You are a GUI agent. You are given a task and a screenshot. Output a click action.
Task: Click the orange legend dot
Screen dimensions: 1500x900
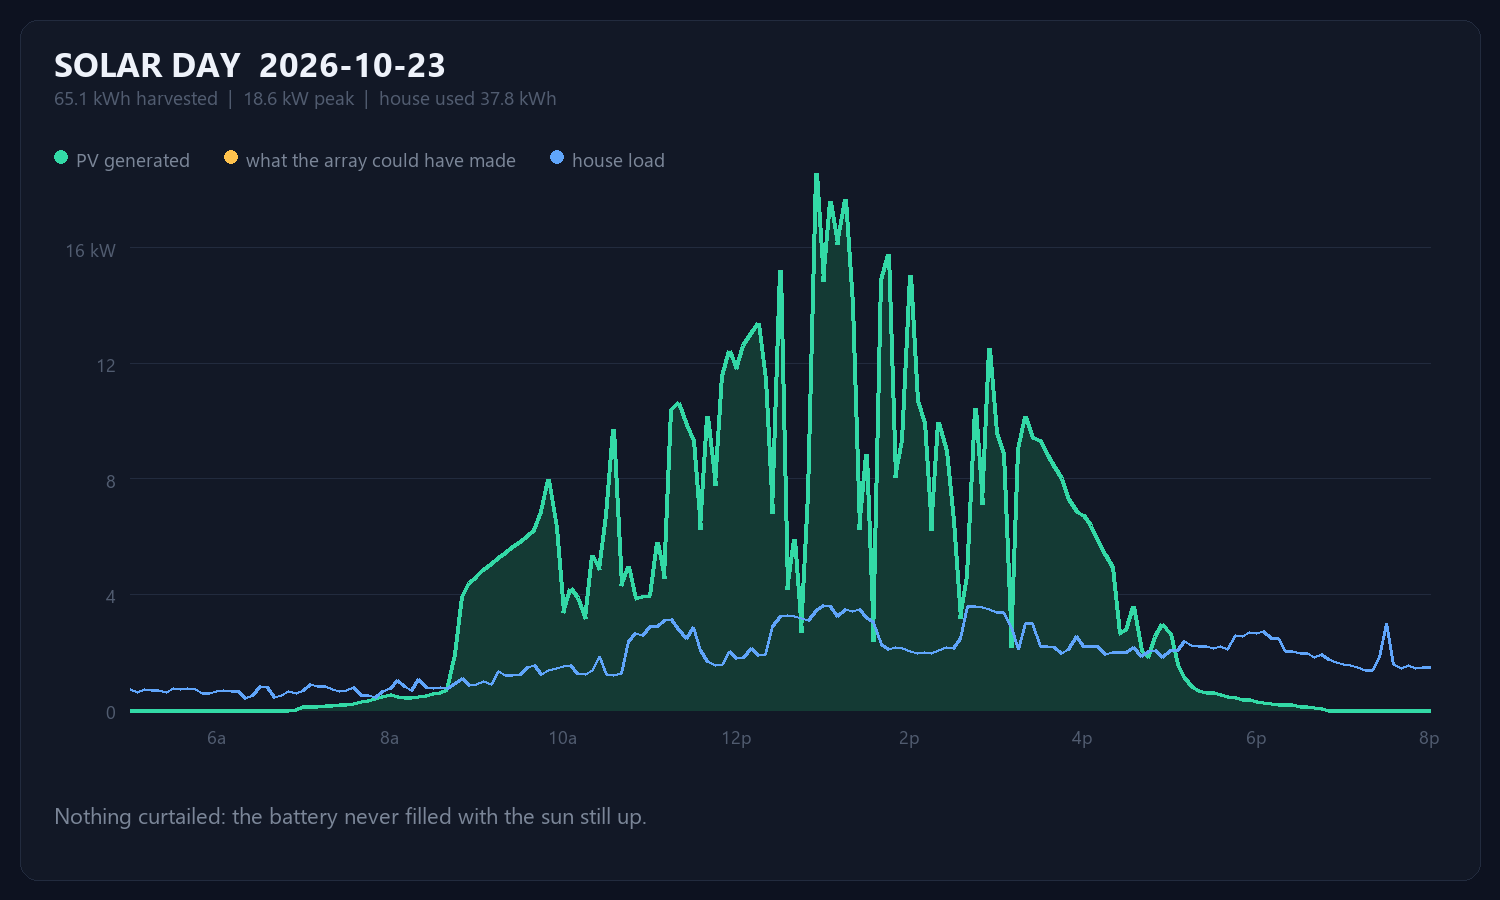coord(231,158)
